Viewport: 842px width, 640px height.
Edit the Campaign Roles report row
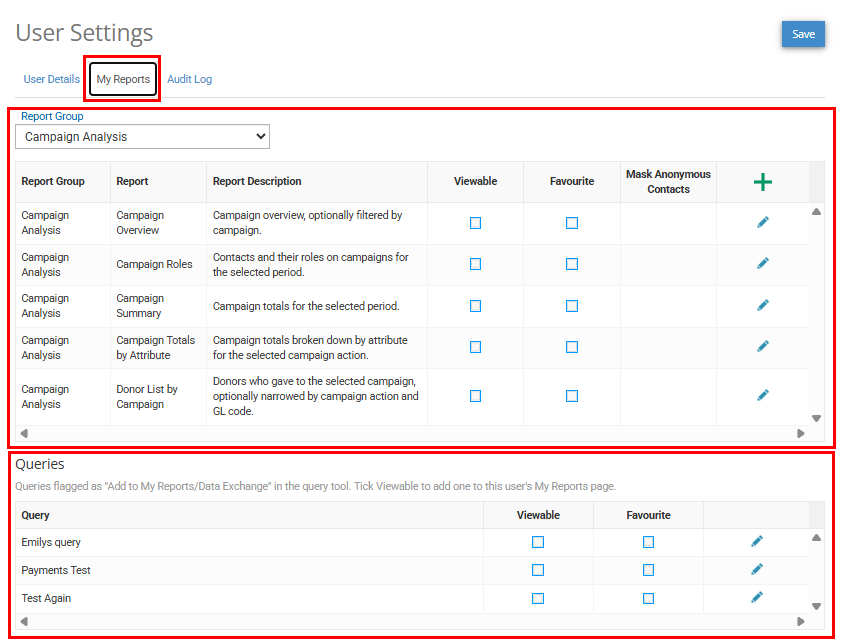coord(763,263)
